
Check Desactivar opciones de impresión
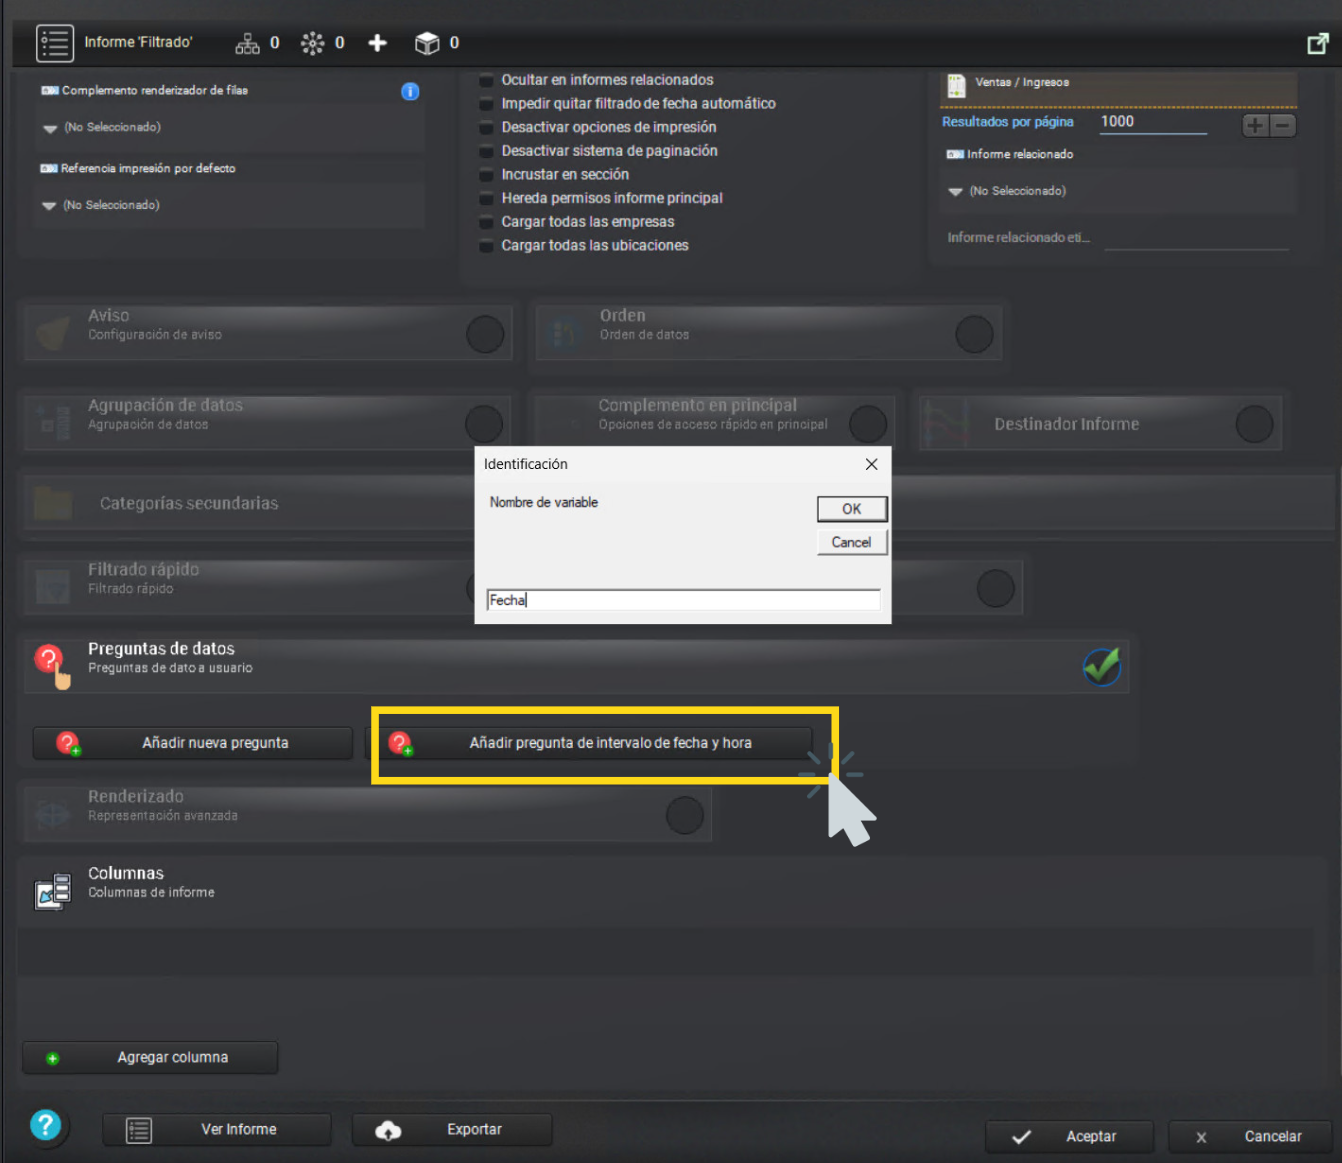coord(486,128)
